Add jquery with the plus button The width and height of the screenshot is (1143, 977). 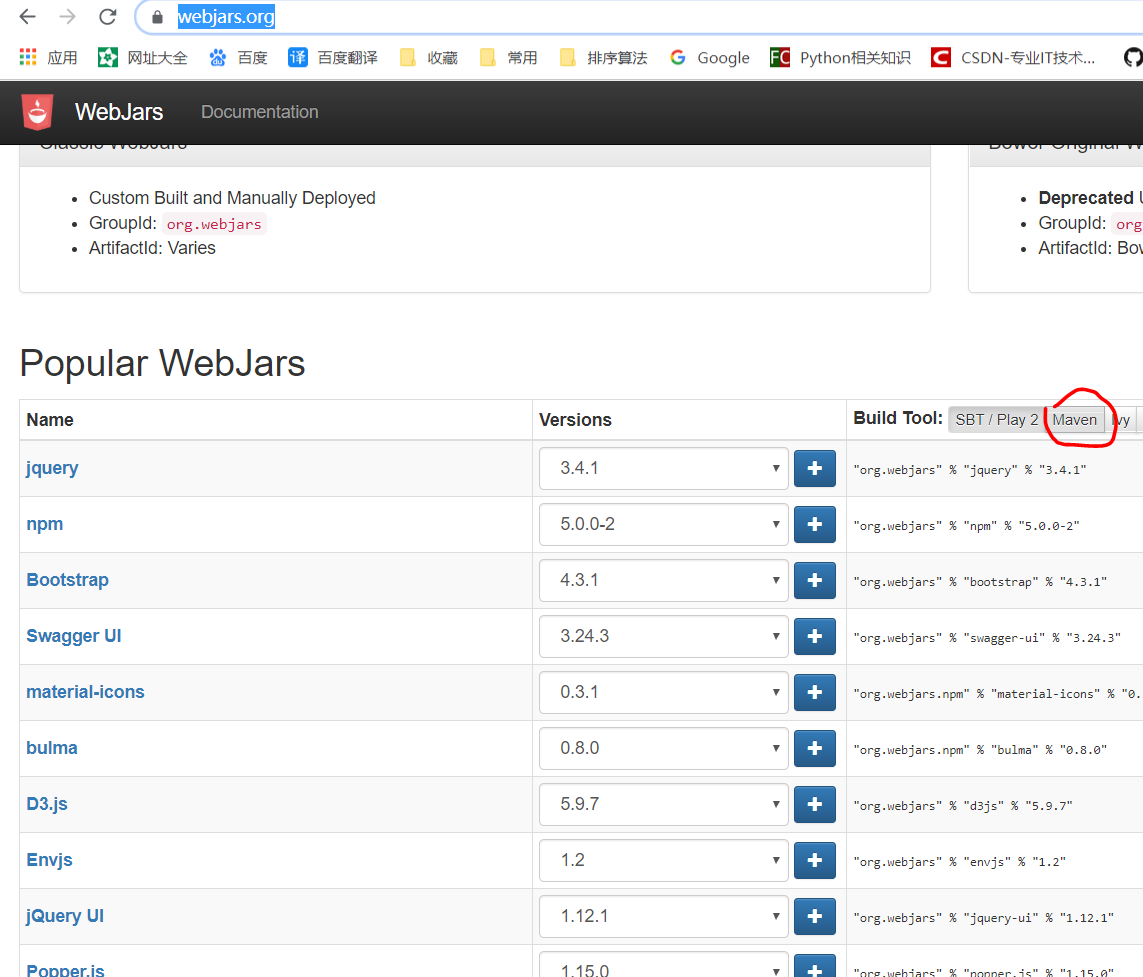pos(815,468)
